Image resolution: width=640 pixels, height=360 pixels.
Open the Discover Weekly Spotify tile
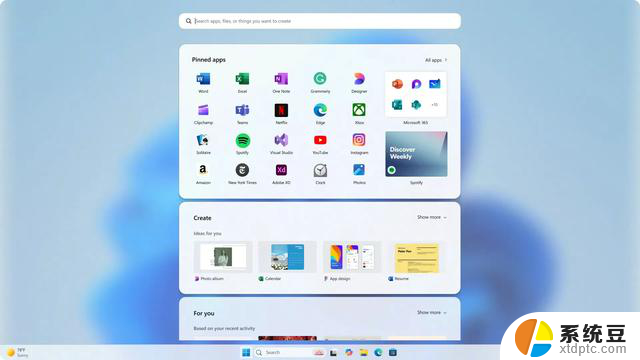[x=416, y=154]
